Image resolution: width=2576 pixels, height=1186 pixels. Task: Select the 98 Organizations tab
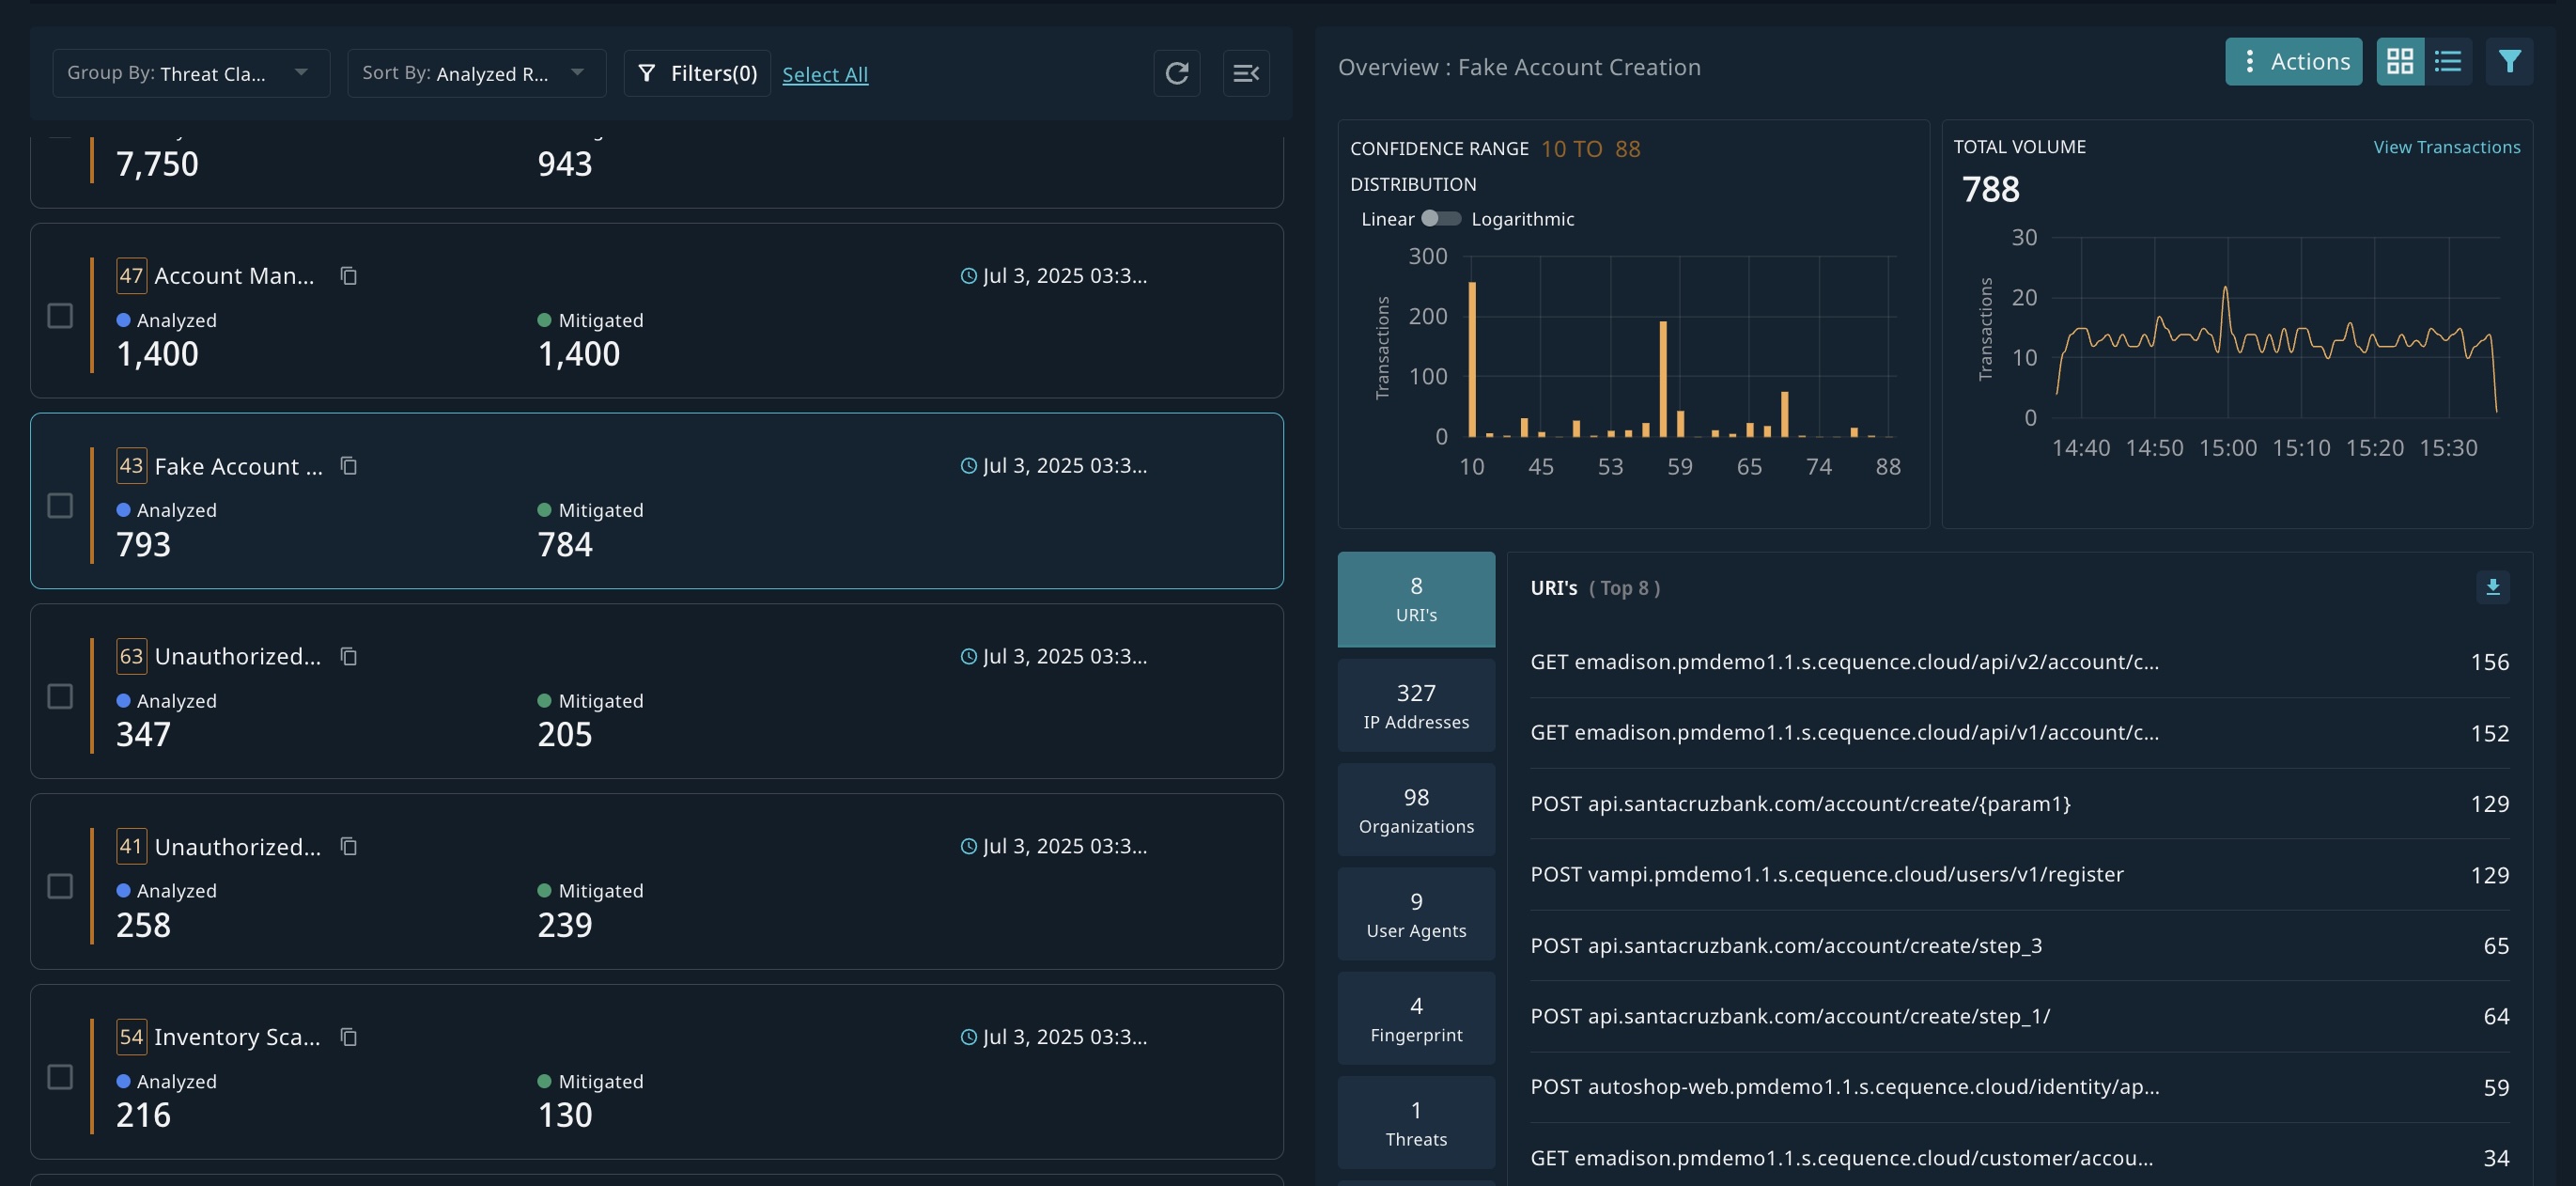1416,810
